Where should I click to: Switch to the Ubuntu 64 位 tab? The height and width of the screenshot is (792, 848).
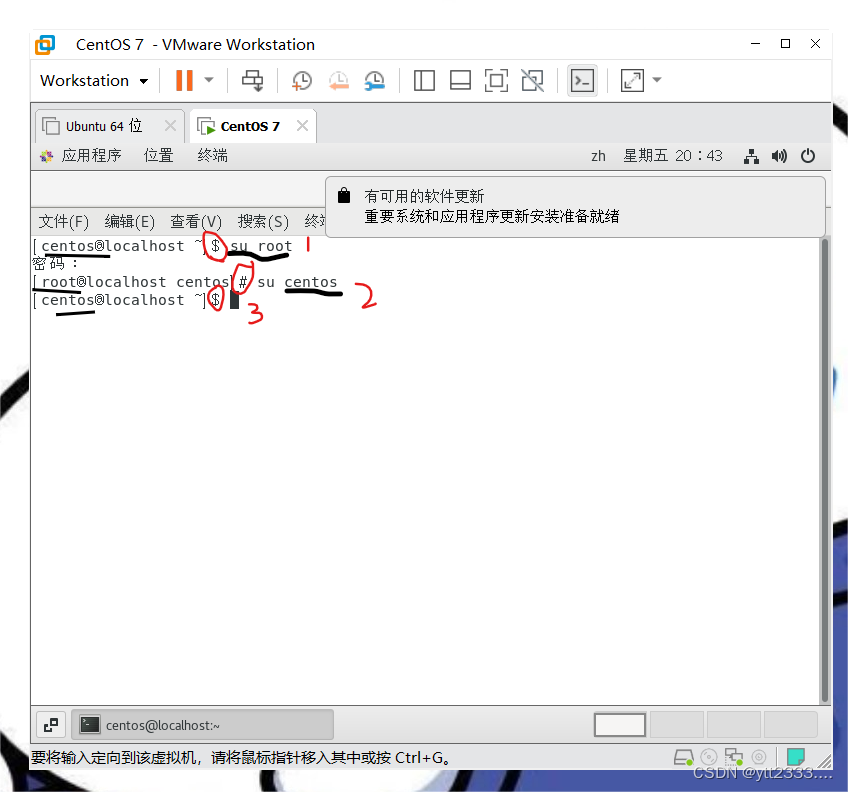(x=104, y=126)
